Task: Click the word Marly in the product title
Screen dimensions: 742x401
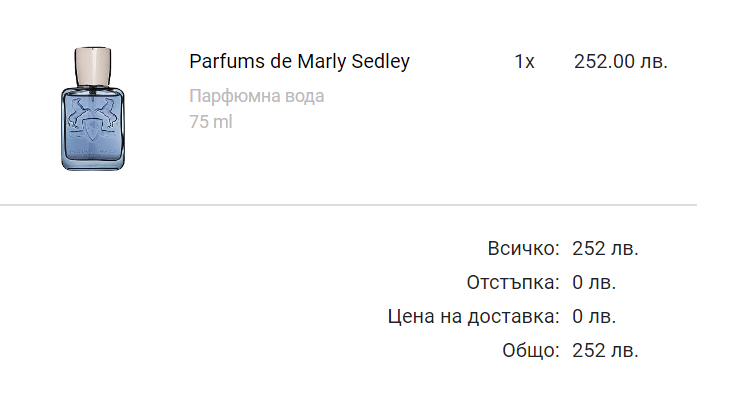Action: click(x=320, y=62)
